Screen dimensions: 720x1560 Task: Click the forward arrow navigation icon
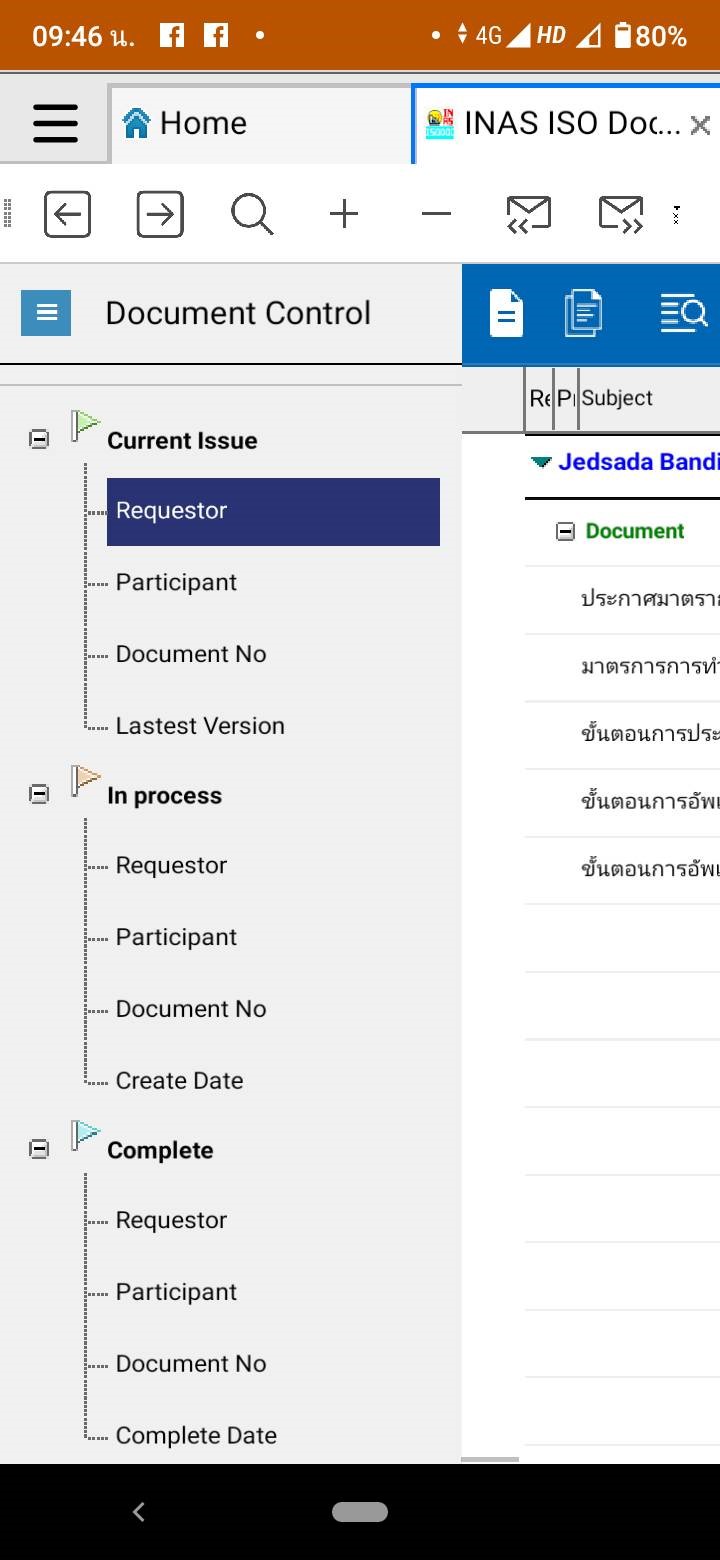[x=160, y=214]
